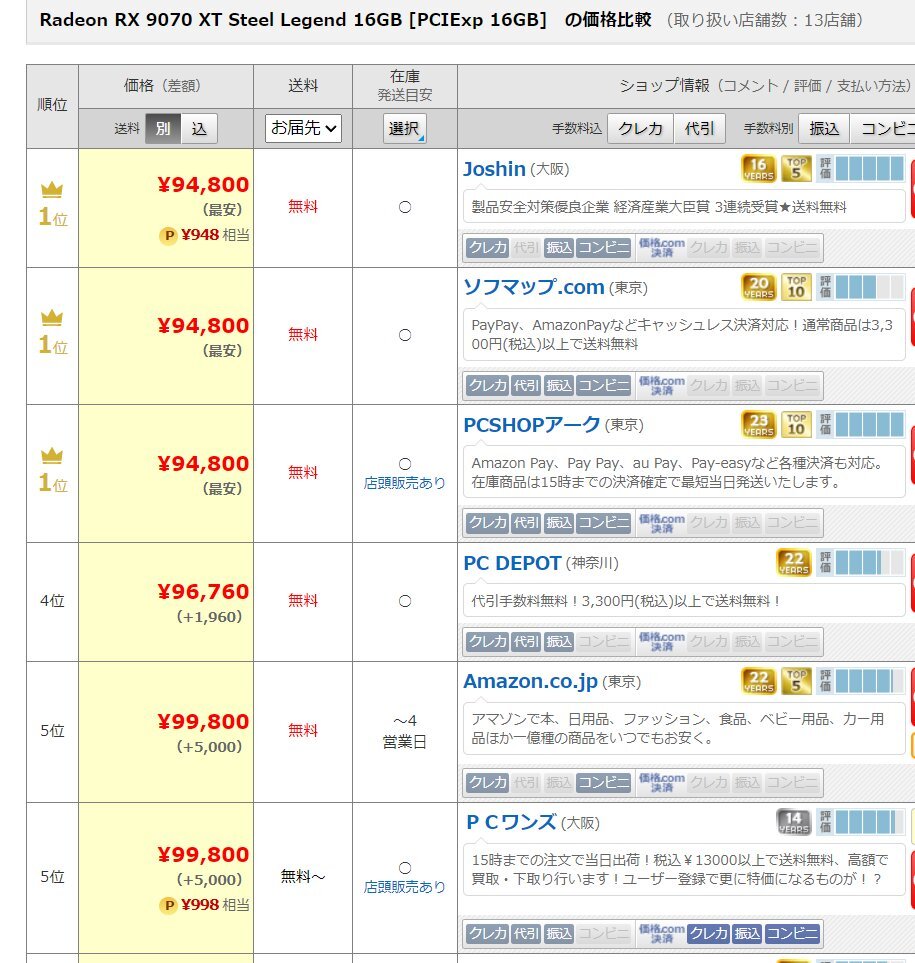
Task: Open the PCワンズ shop link
Action: [x=511, y=822]
